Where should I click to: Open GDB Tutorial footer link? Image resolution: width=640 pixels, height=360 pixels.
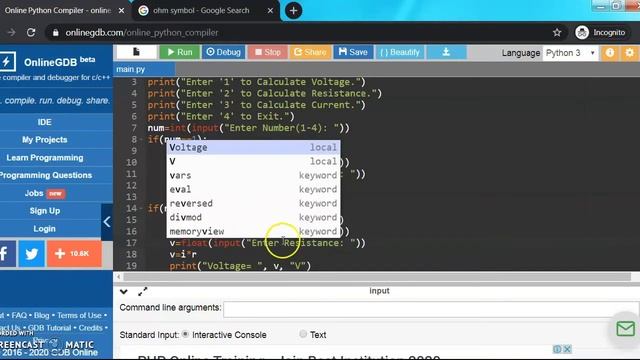[x=49, y=328]
